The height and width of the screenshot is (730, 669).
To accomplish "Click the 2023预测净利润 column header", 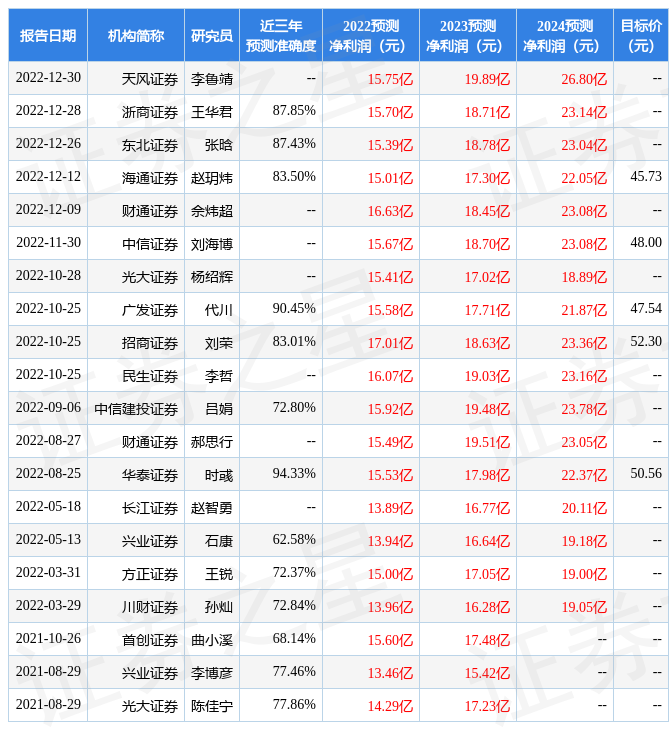I will (468, 35).
